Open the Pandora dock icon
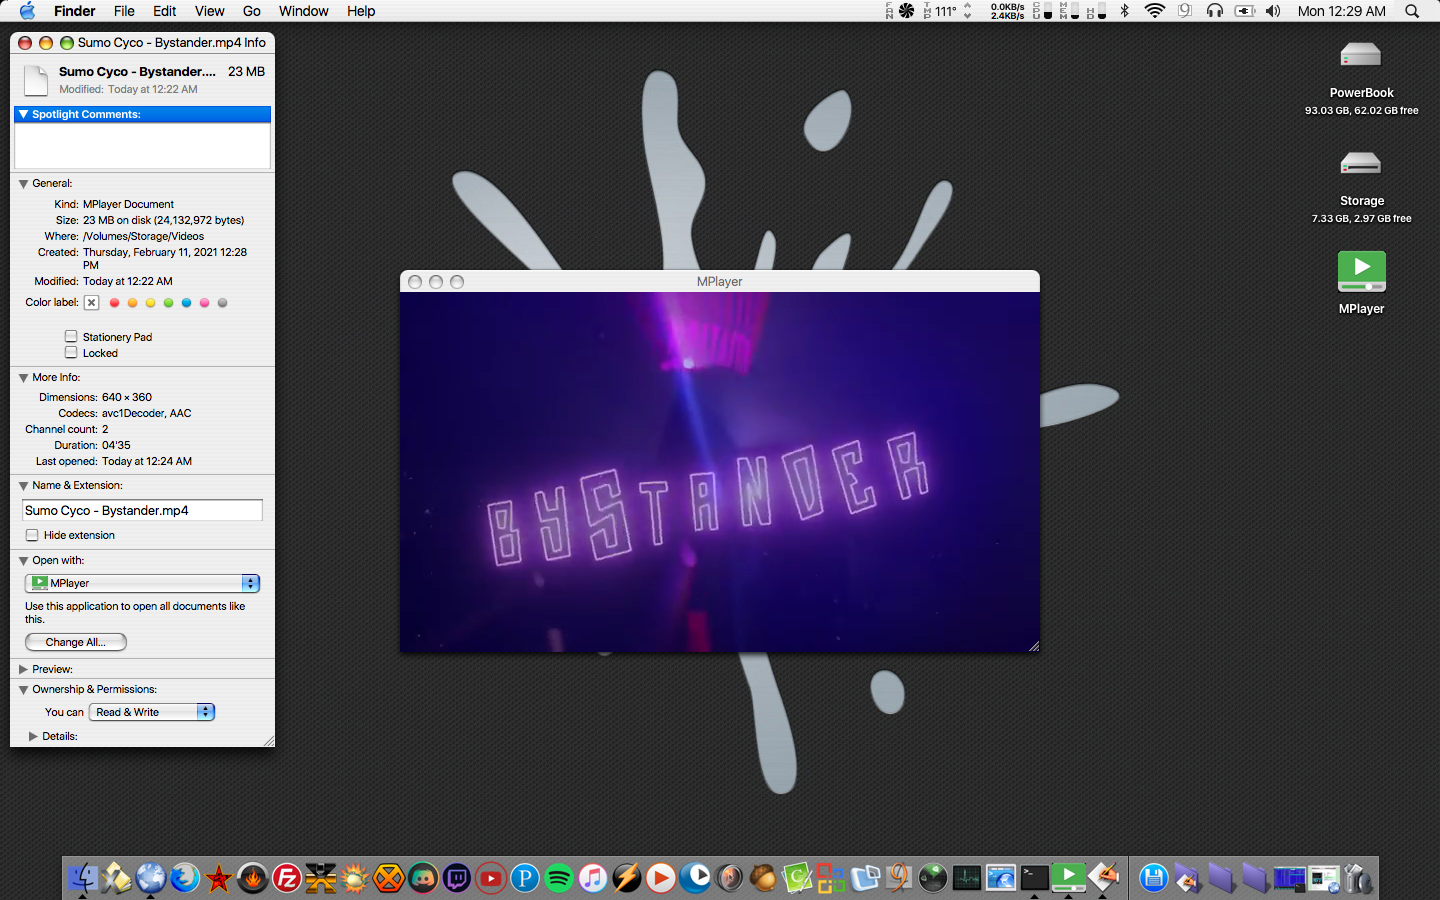 [x=525, y=878]
